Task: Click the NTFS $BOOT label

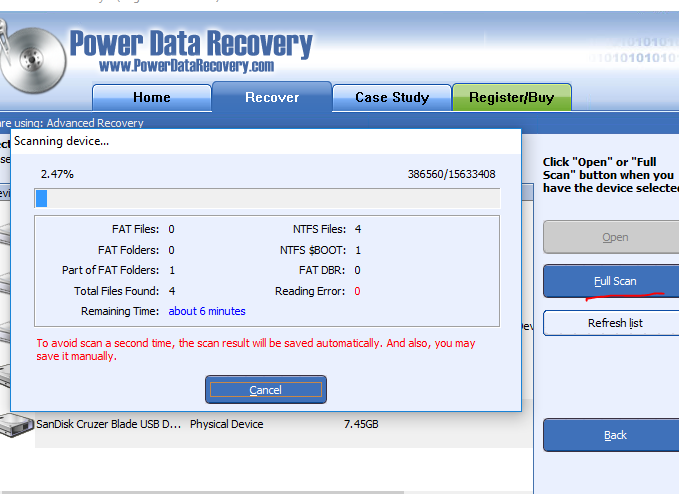Action: 313,250
